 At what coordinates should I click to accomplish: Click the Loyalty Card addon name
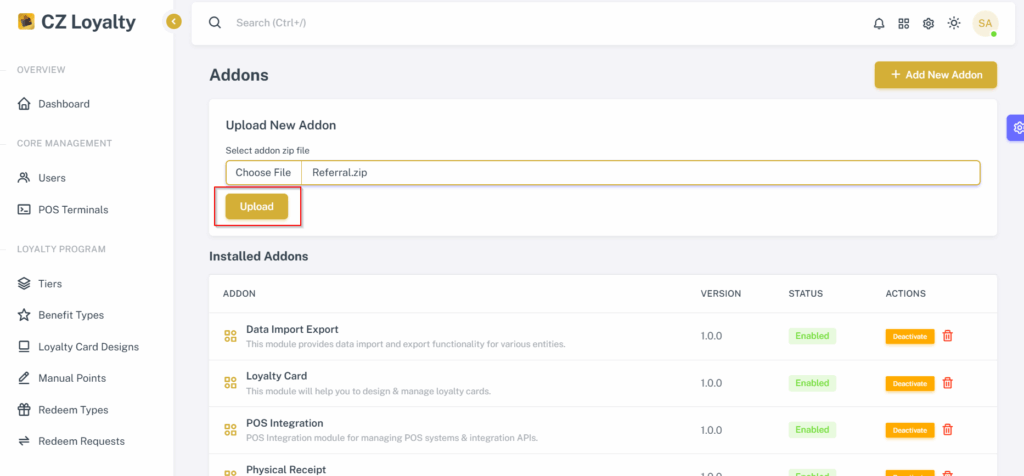coord(276,376)
